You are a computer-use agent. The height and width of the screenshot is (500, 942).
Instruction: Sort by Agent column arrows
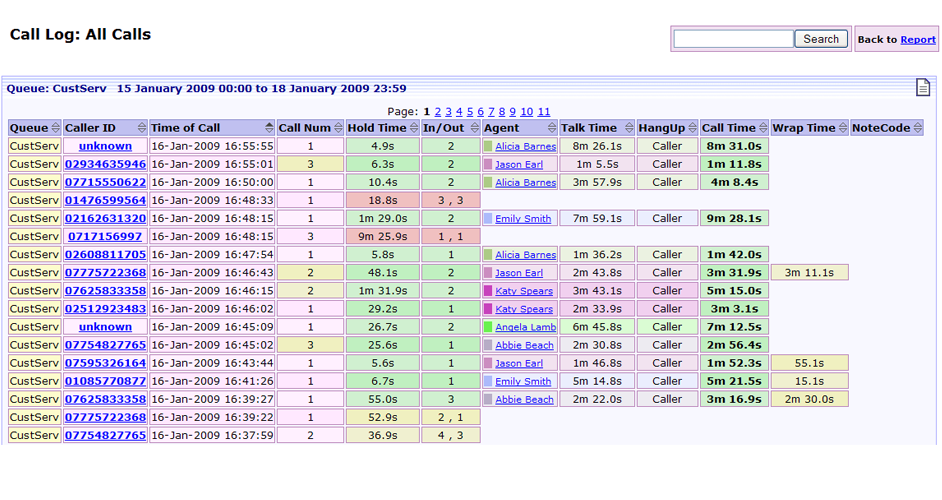tap(552, 127)
